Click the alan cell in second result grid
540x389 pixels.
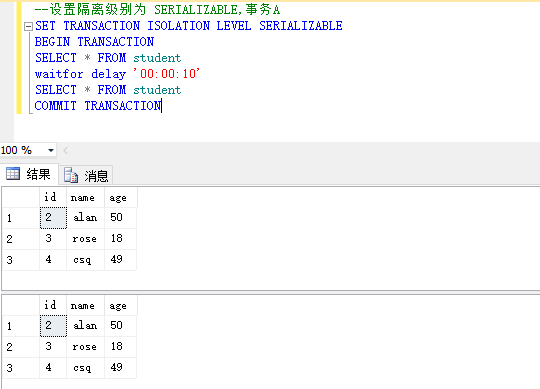point(85,326)
